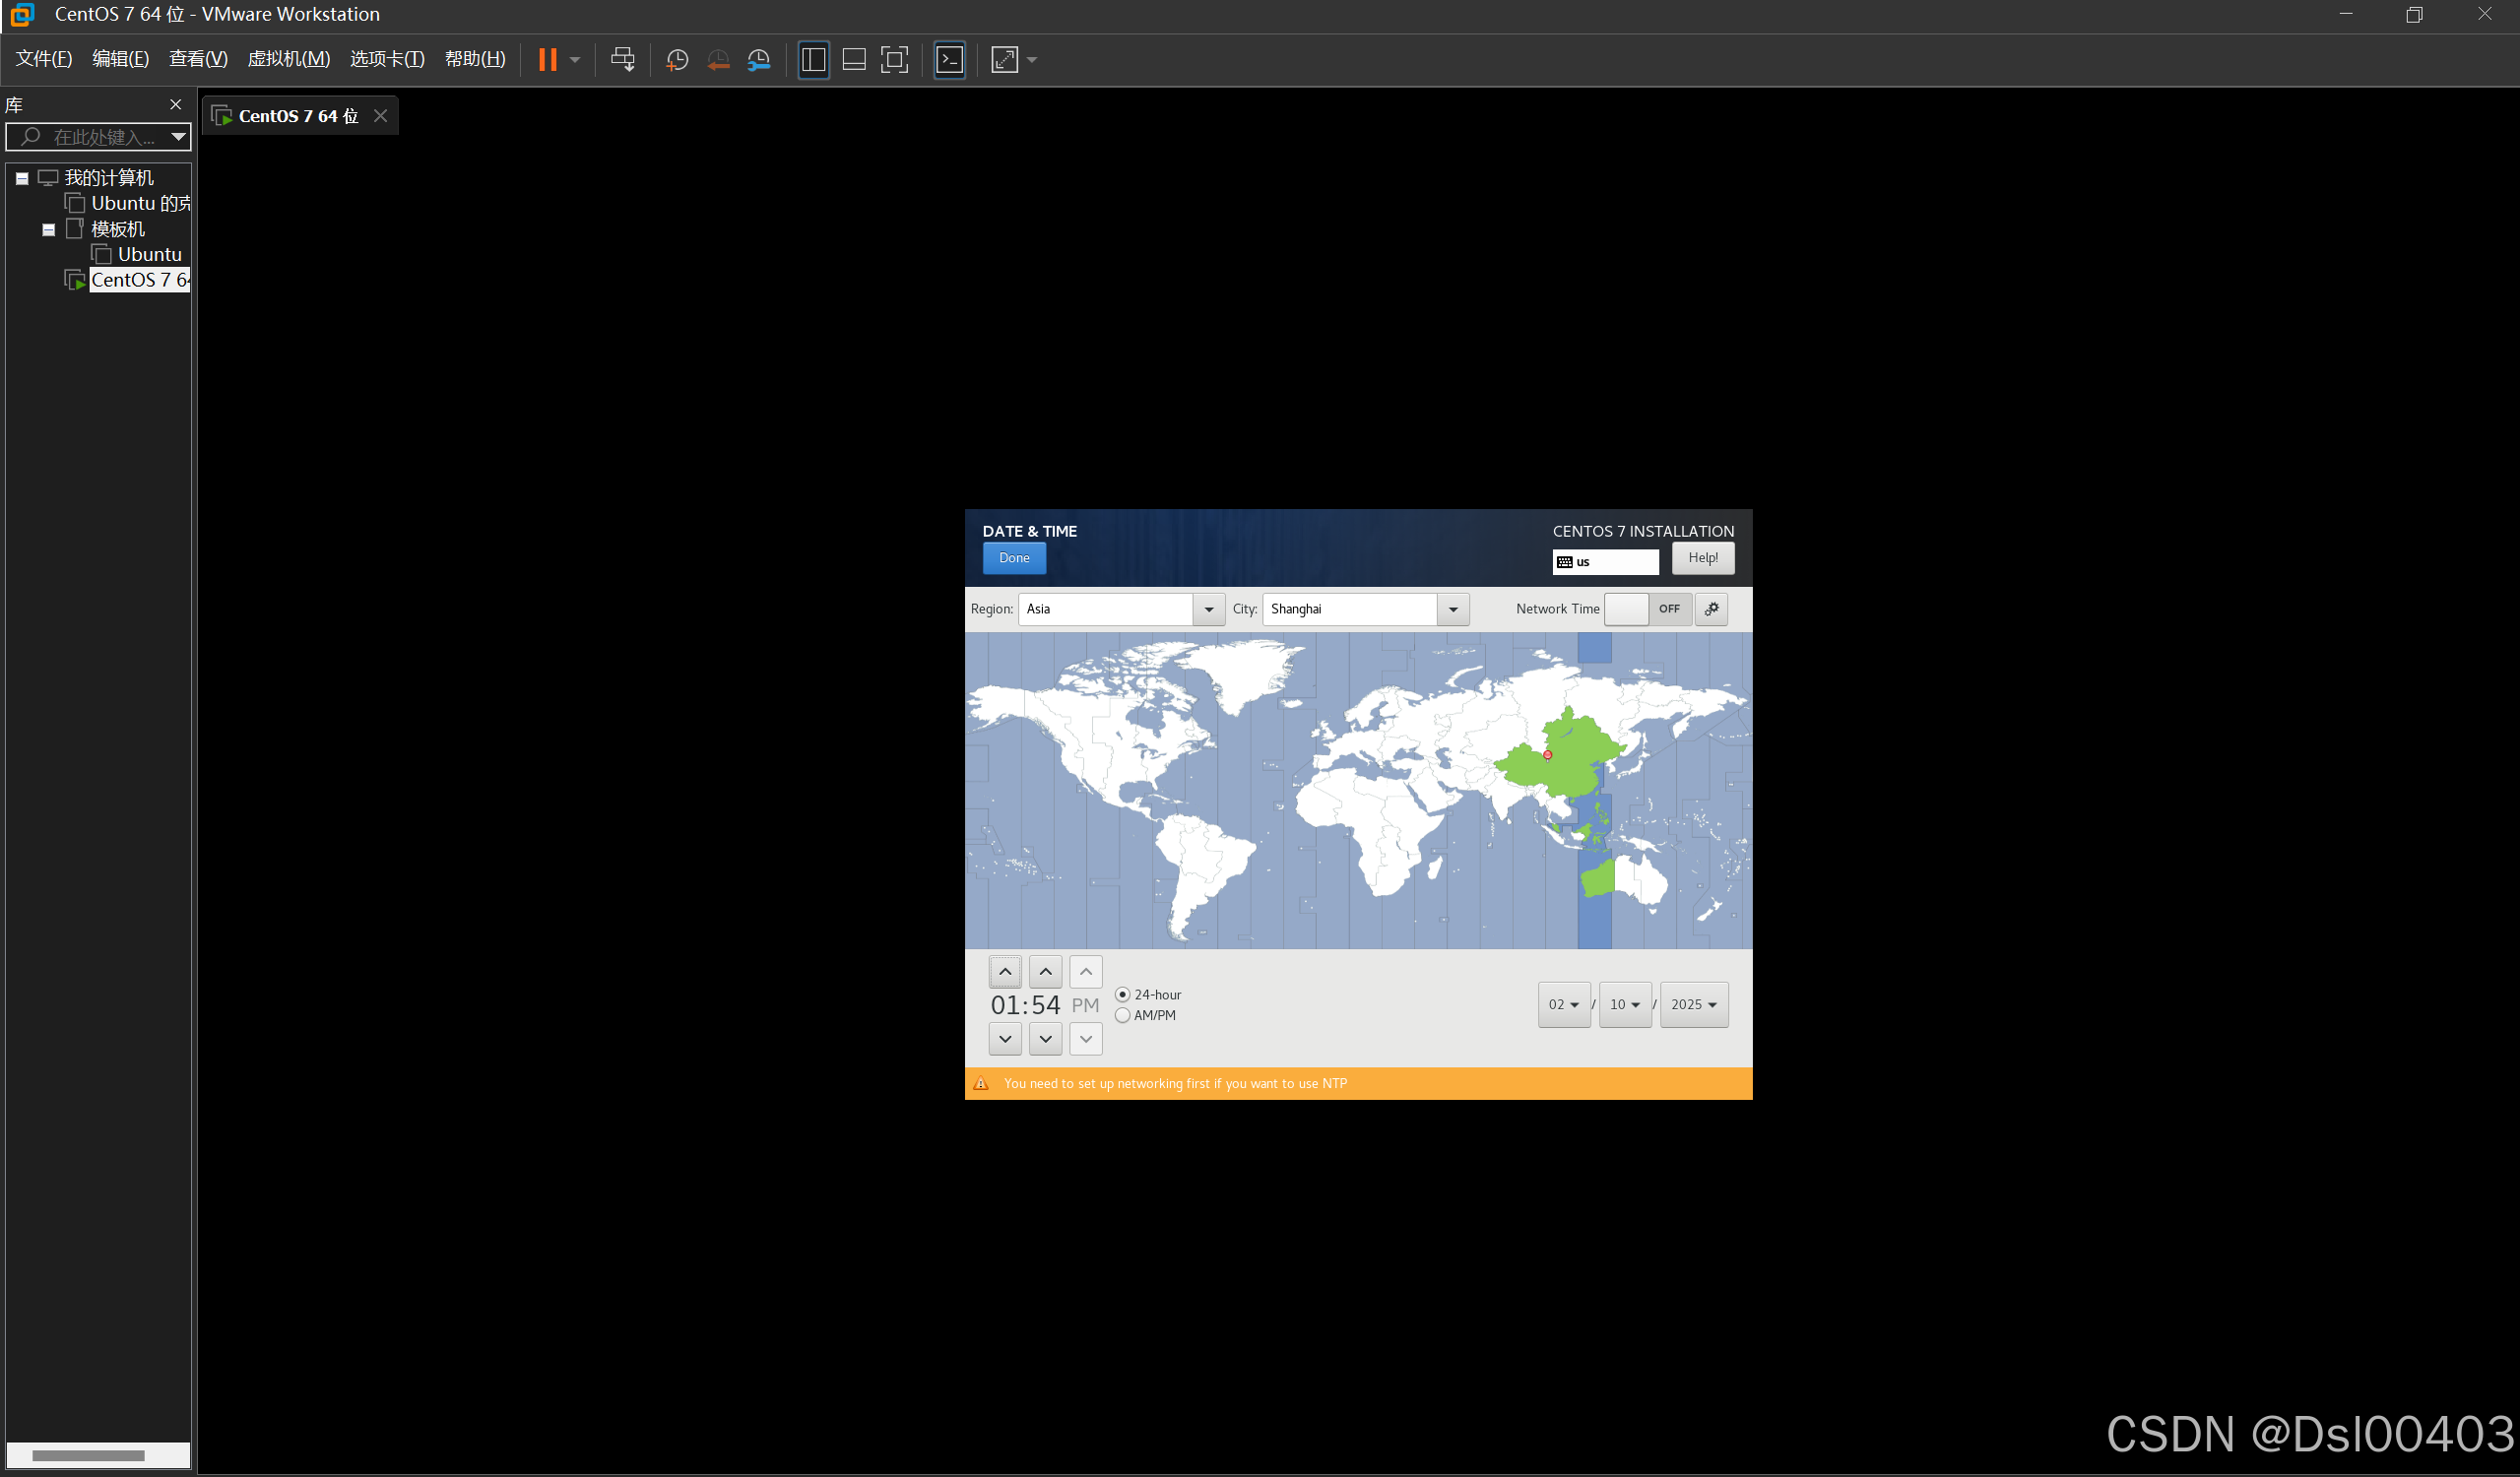Click the red Shanghai marker on the map
This screenshot has width=2520, height=1477.
click(1548, 755)
